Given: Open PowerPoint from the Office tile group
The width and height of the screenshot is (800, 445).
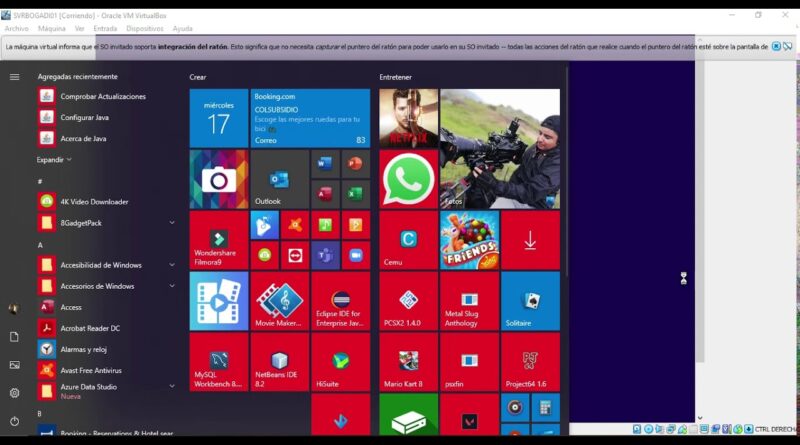Looking at the screenshot, I should [x=355, y=164].
